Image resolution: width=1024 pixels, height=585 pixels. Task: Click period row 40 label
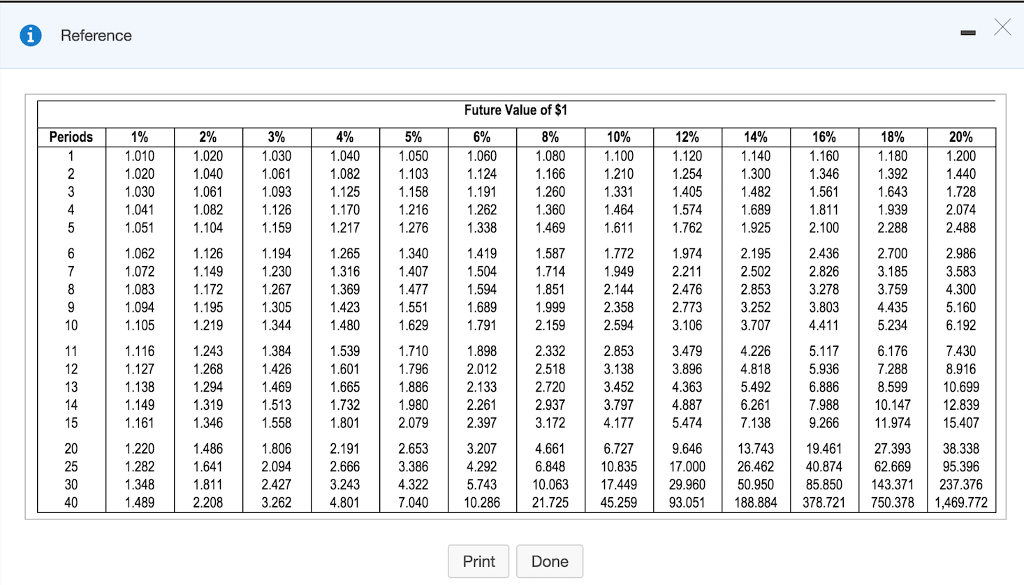[70, 504]
